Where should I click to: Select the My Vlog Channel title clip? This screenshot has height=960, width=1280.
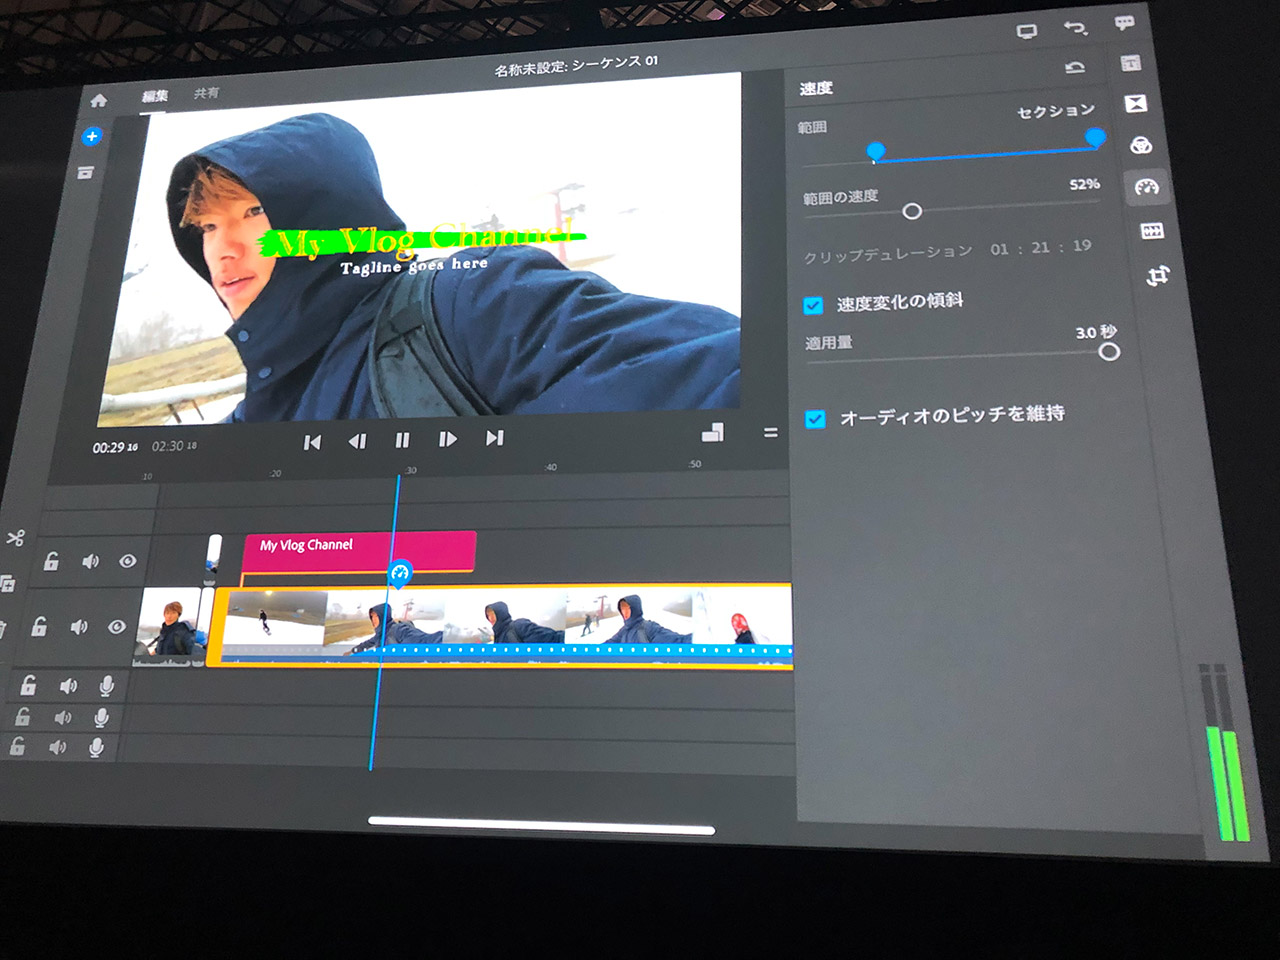pyautogui.click(x=359, y=552)
